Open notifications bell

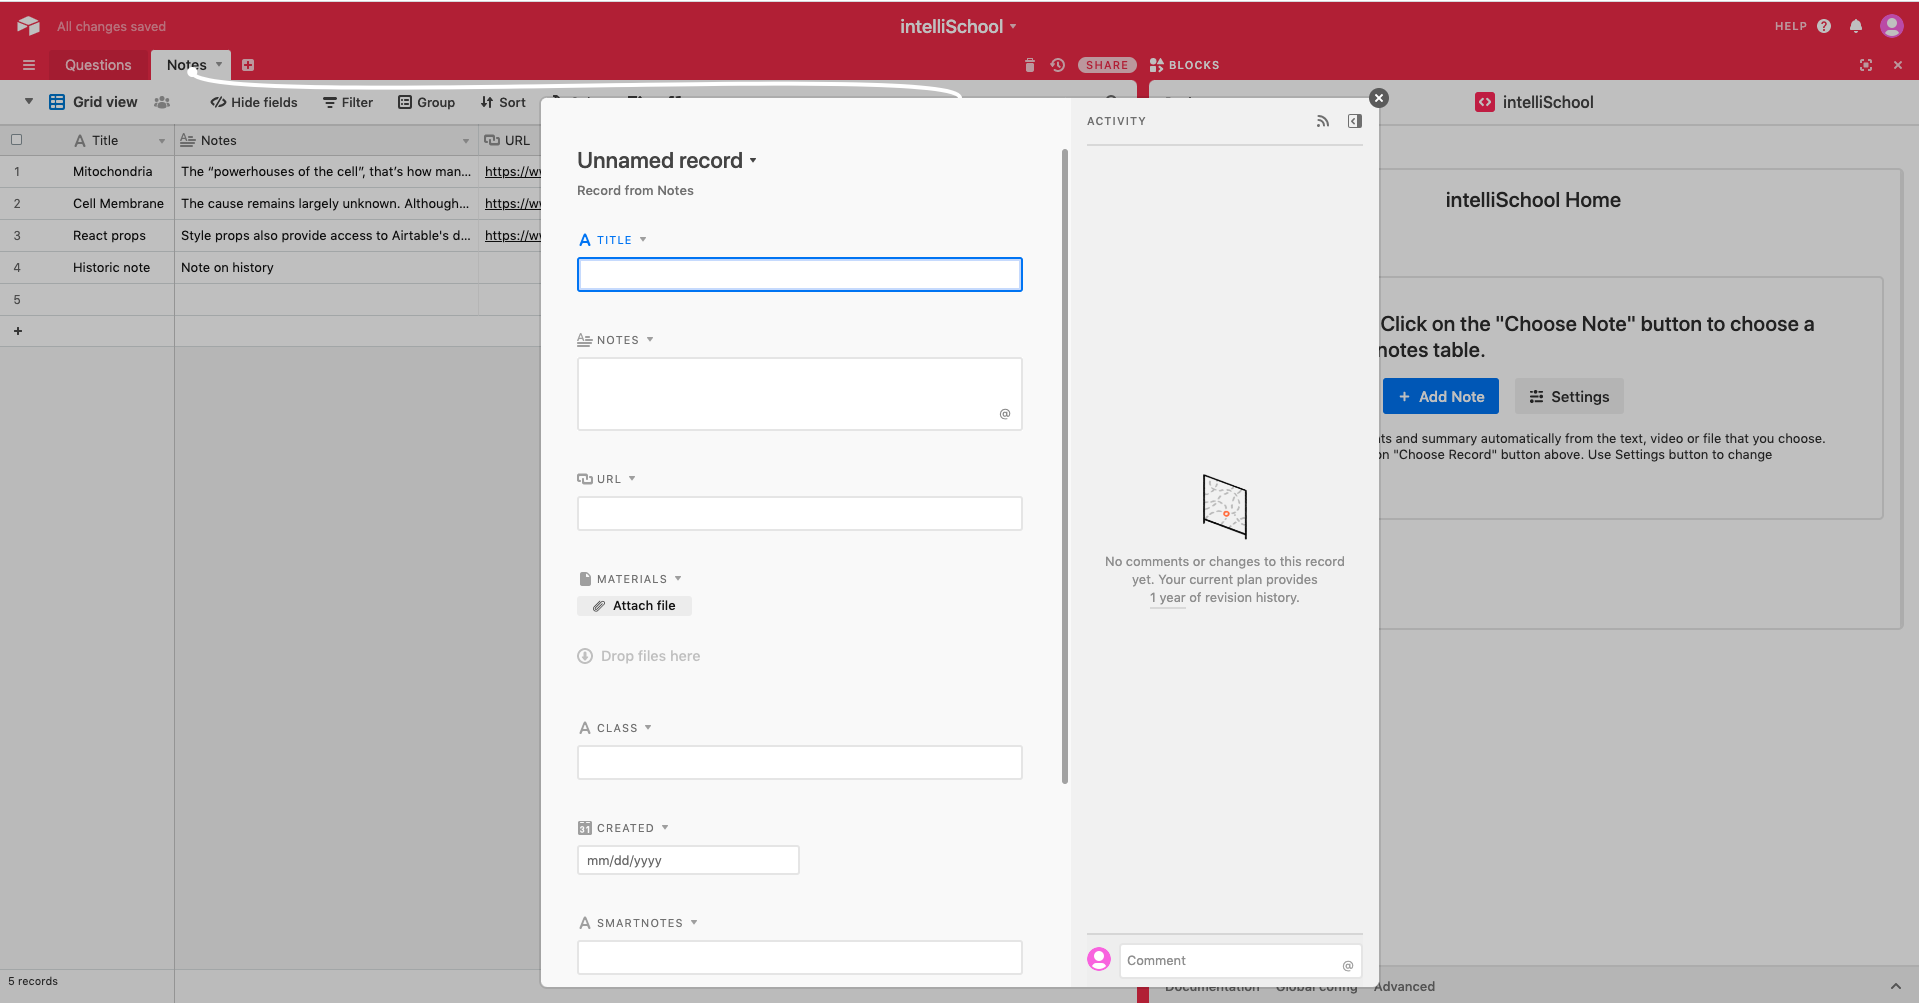point(1856,26)
